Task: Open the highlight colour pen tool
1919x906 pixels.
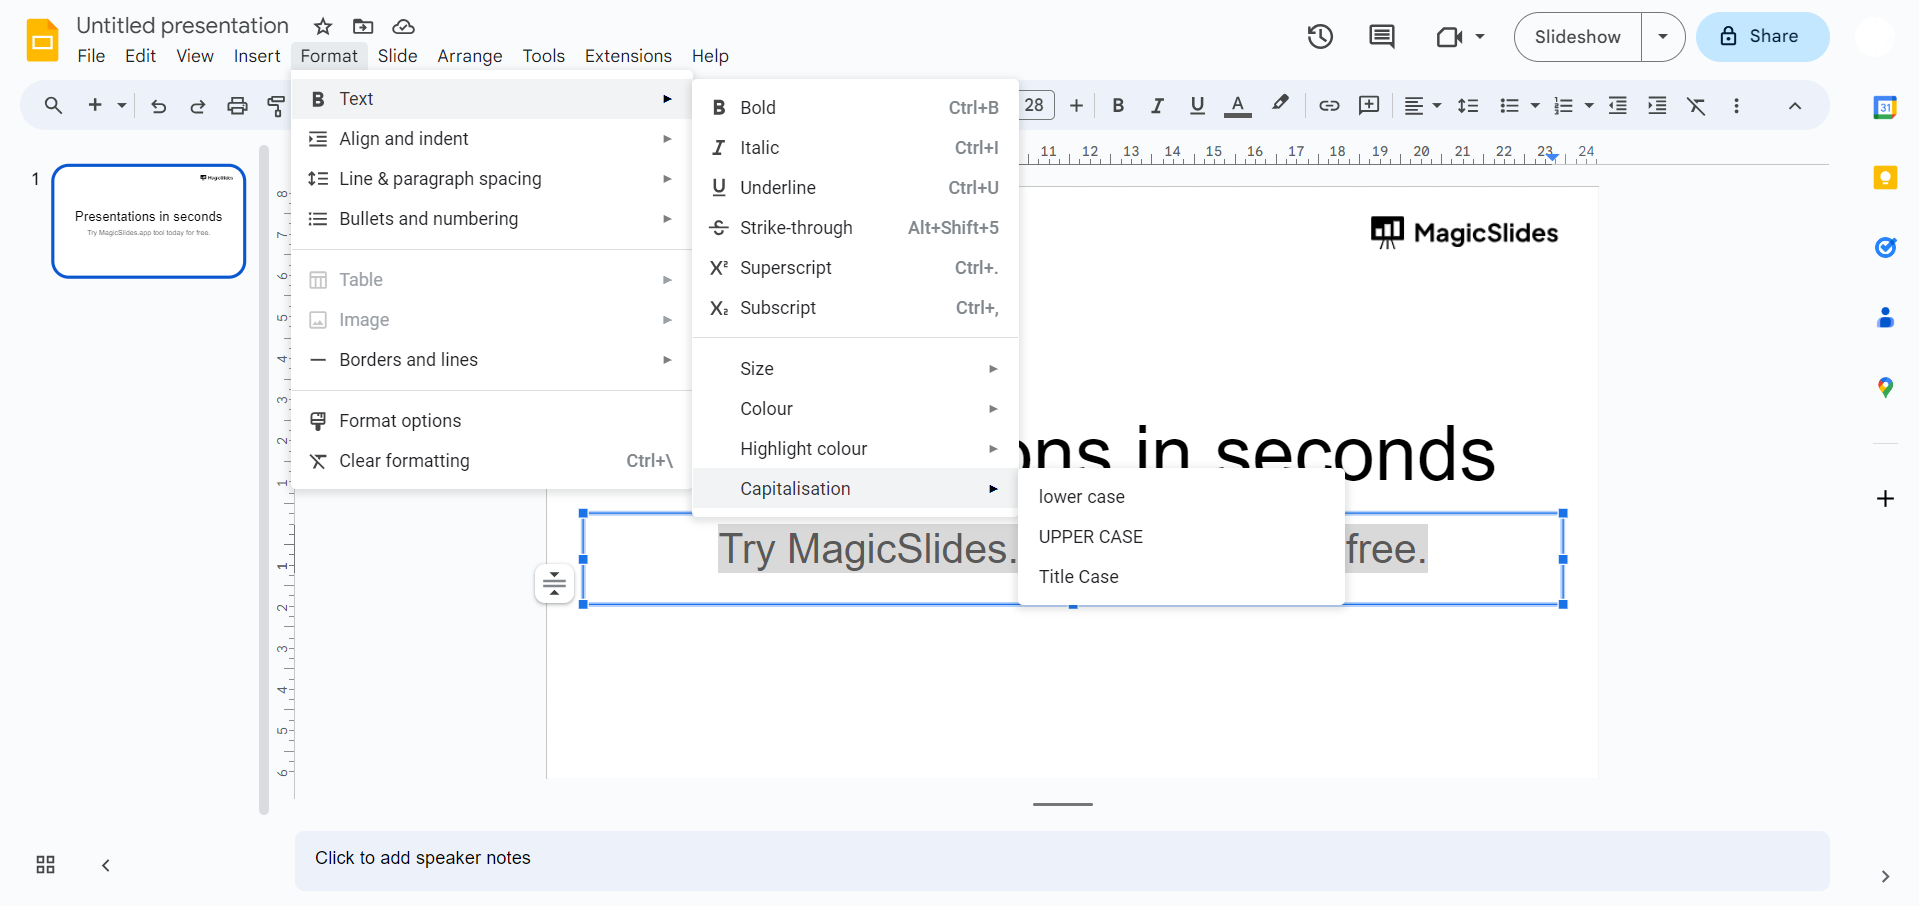Action: 1280,104
